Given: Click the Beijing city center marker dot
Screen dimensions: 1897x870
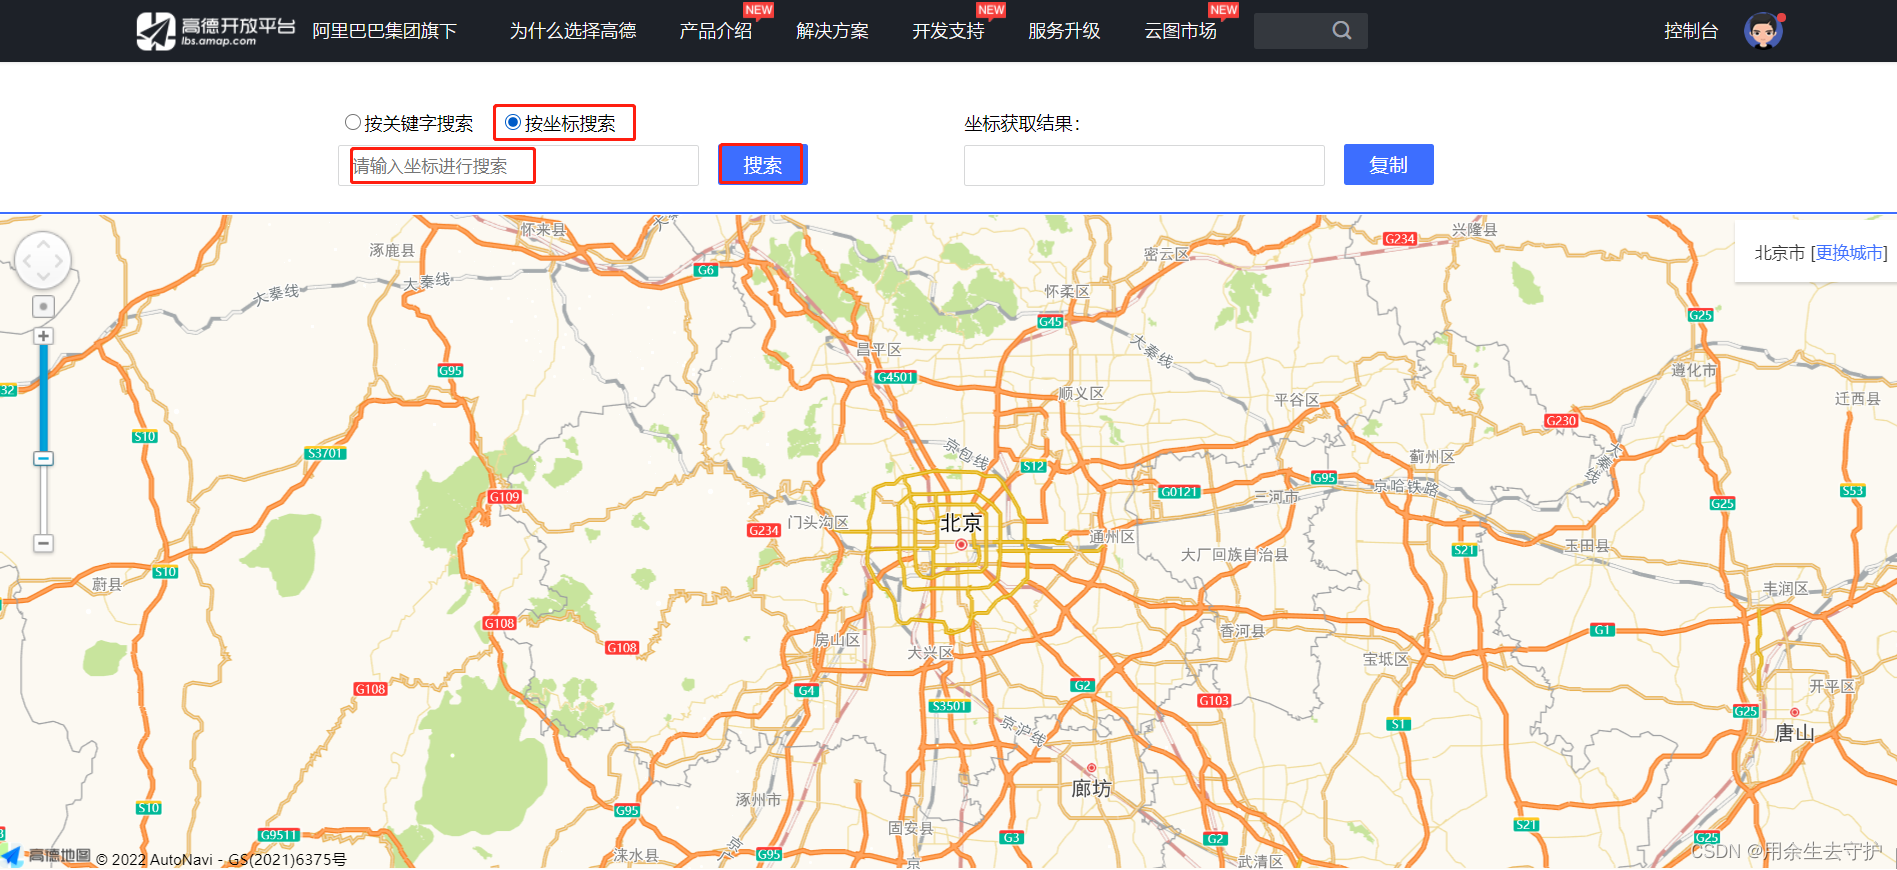Looking at the screenshot, I should pos(961,545).
